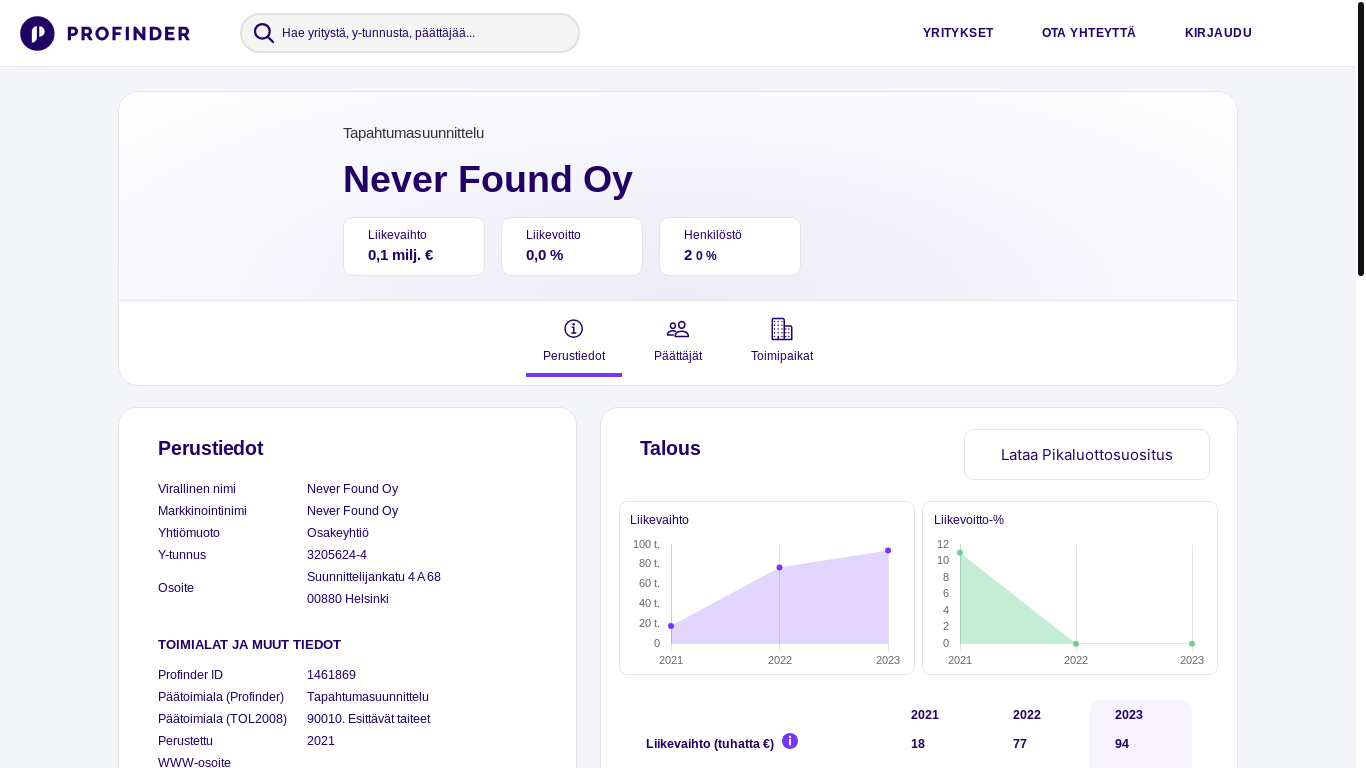The width and height of the screenshot is (1366, 768).
Task: Click the page vertical scrollbar thumb
Action: [1361, 139]
